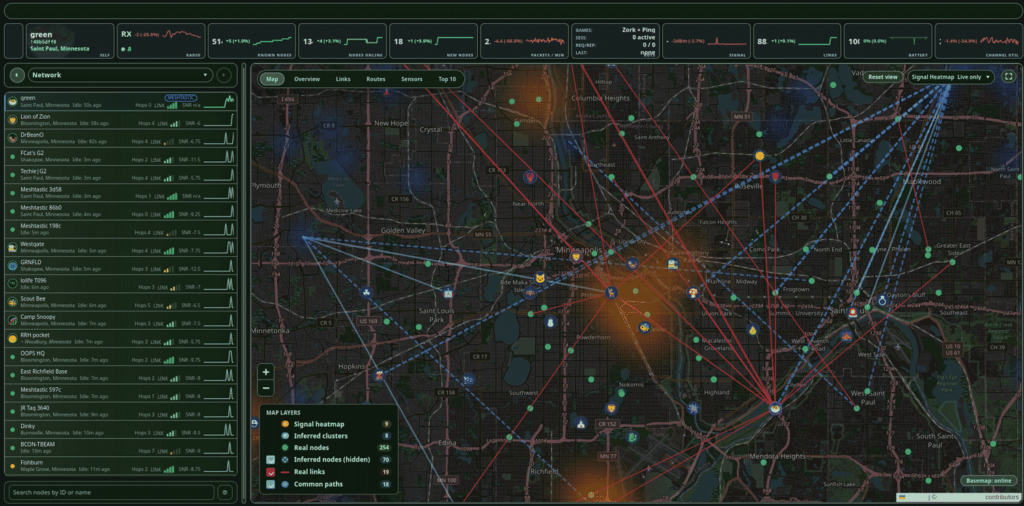Open the Network panel dropdown
Screen dimensions: 1024x506
pyautogui.click(x=121, y=75)
